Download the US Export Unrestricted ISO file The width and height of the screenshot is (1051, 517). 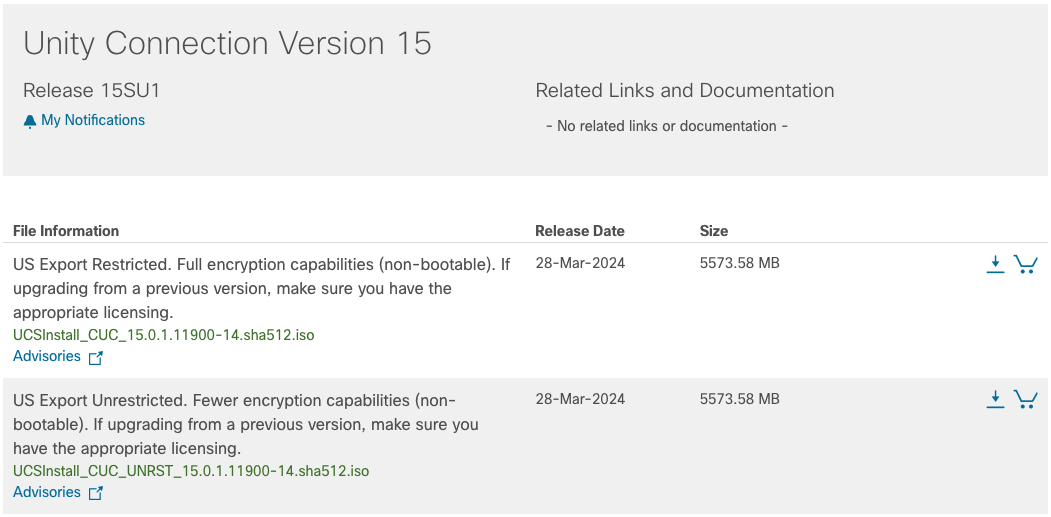(x=995, y=400)
